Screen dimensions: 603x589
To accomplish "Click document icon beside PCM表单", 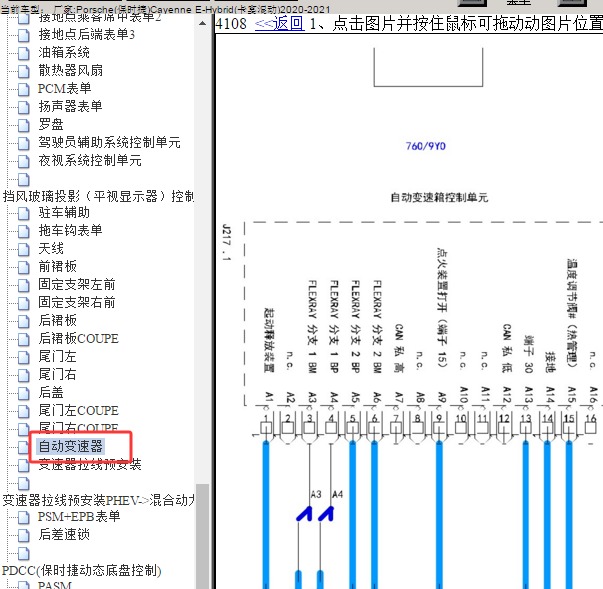I will pyautogui.click(x=23, y=89).
